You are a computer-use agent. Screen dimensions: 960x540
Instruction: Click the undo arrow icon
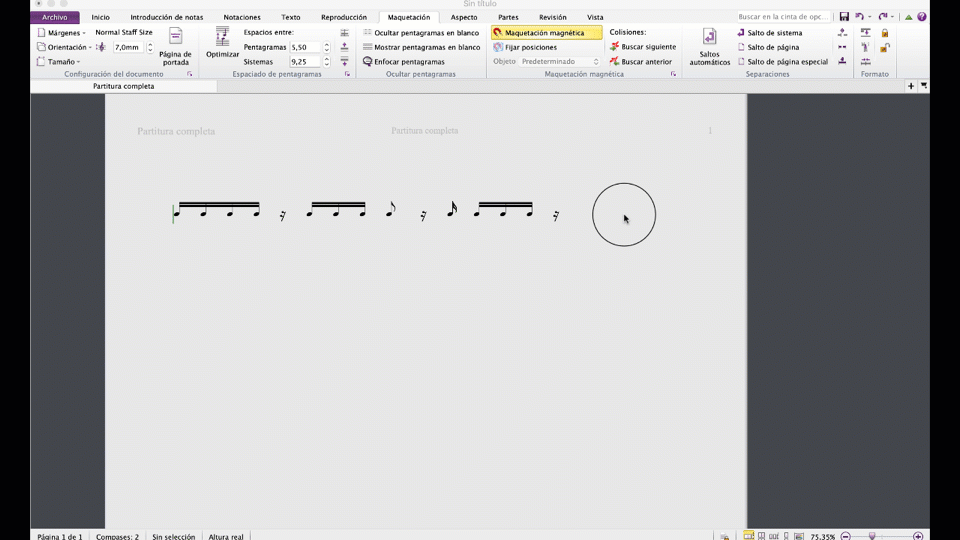pyautogui.click(x=859, y=17)
